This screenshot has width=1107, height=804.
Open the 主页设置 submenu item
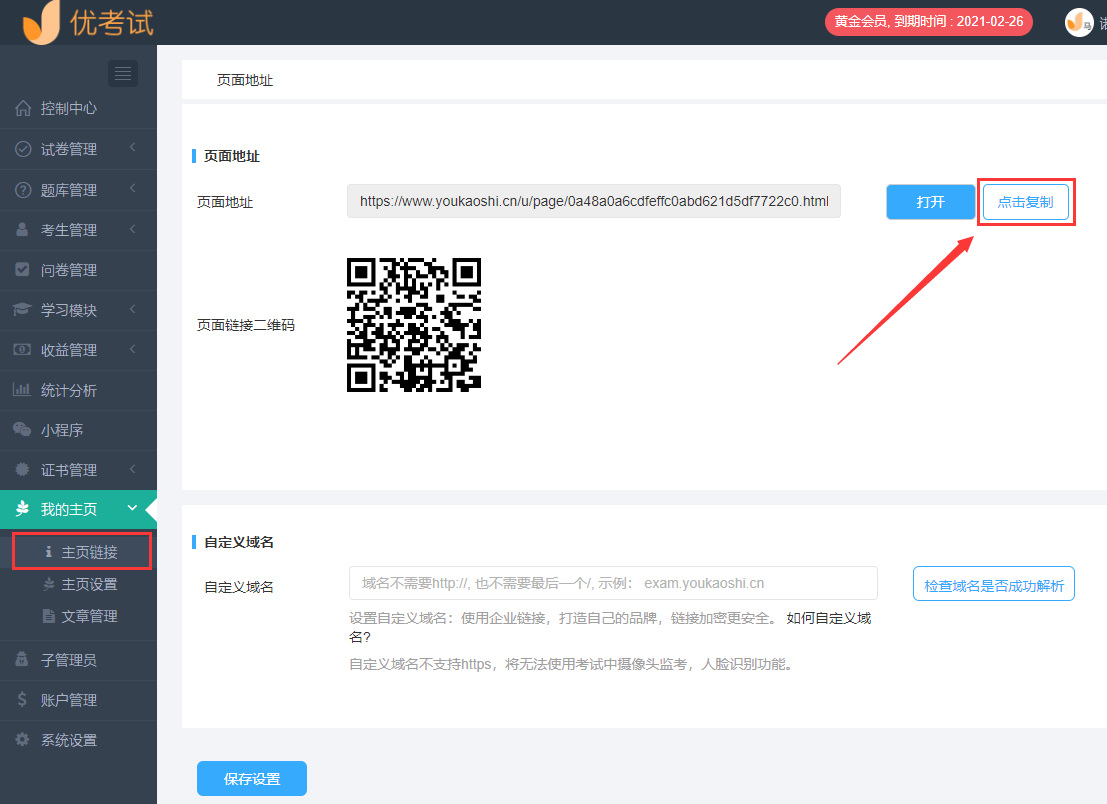pos(89,584)
